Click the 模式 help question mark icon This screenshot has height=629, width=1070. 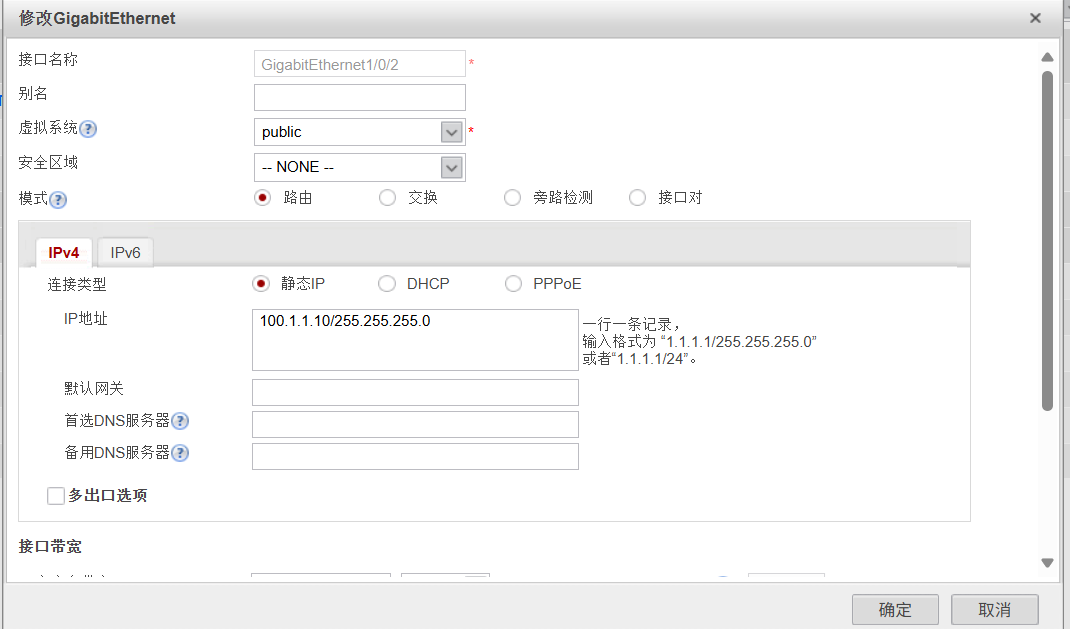[59, 199]
